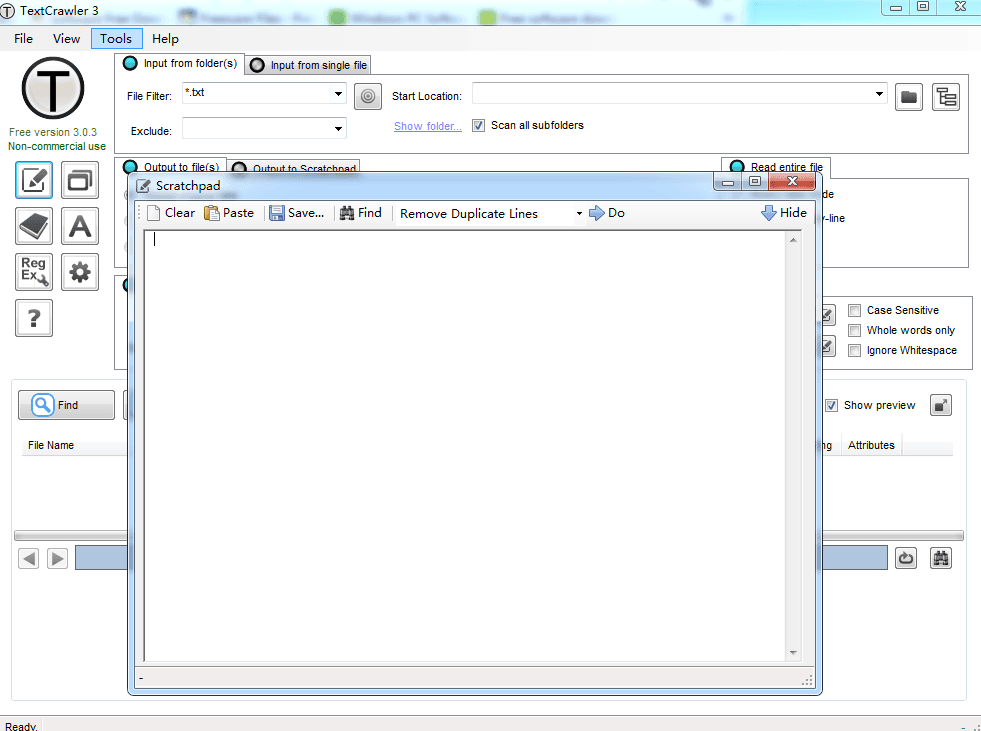The image size is (981, 731).
Task: Click in the Scratchpad text area
Action: 464,446
